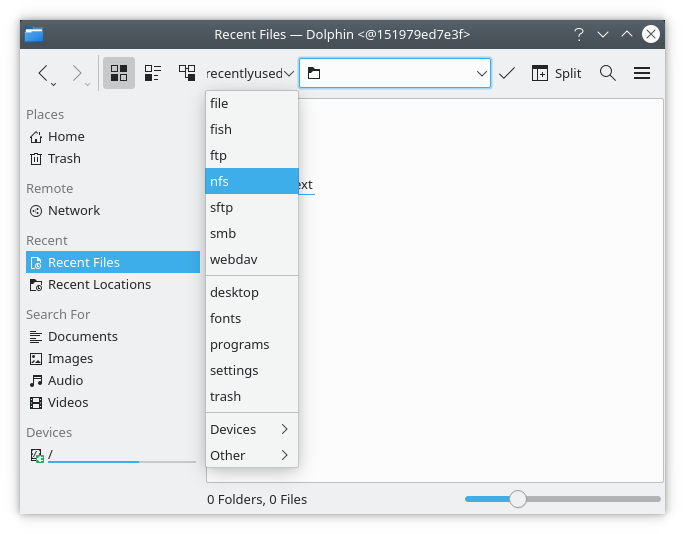Click the Icons view mode button
The width and height of the screenshot is (685, 534).
[119, 73]
